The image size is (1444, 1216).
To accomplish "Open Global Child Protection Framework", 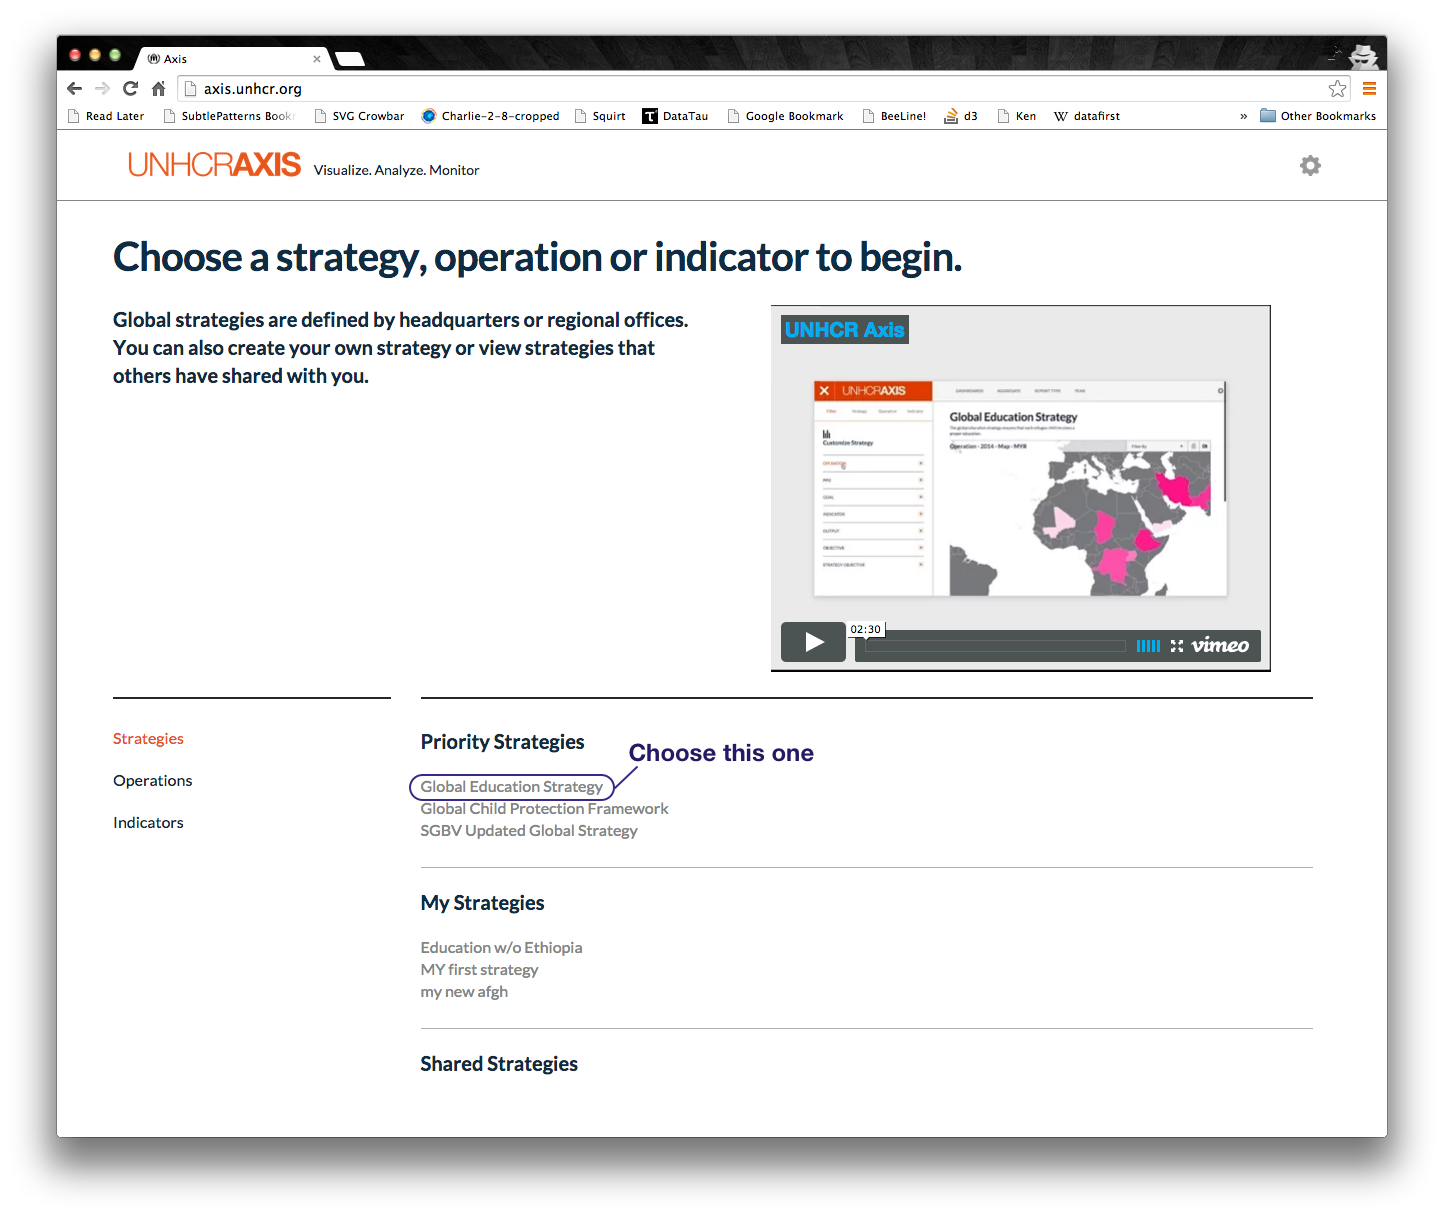I will tap(544, 808).
